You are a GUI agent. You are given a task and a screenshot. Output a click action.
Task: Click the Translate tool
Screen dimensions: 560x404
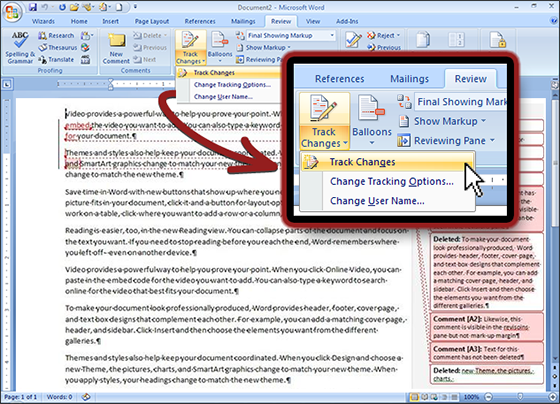coord(56,60)
